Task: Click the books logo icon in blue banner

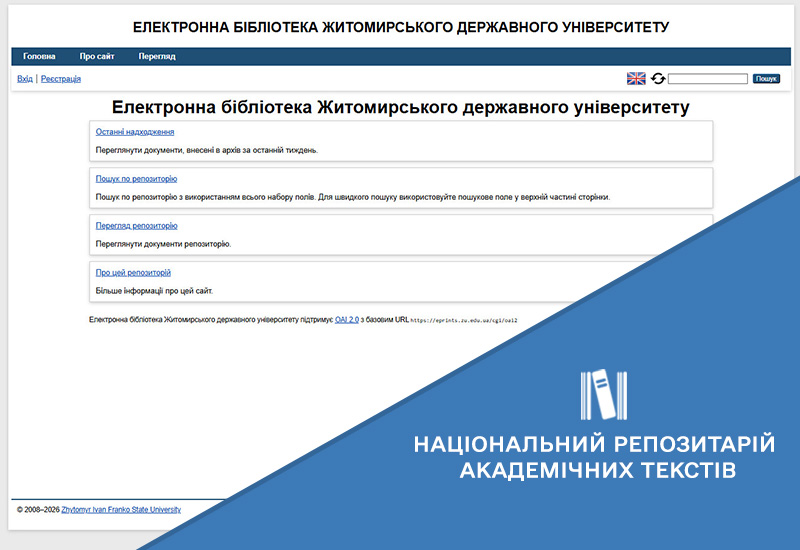Action: pos(604,394)
